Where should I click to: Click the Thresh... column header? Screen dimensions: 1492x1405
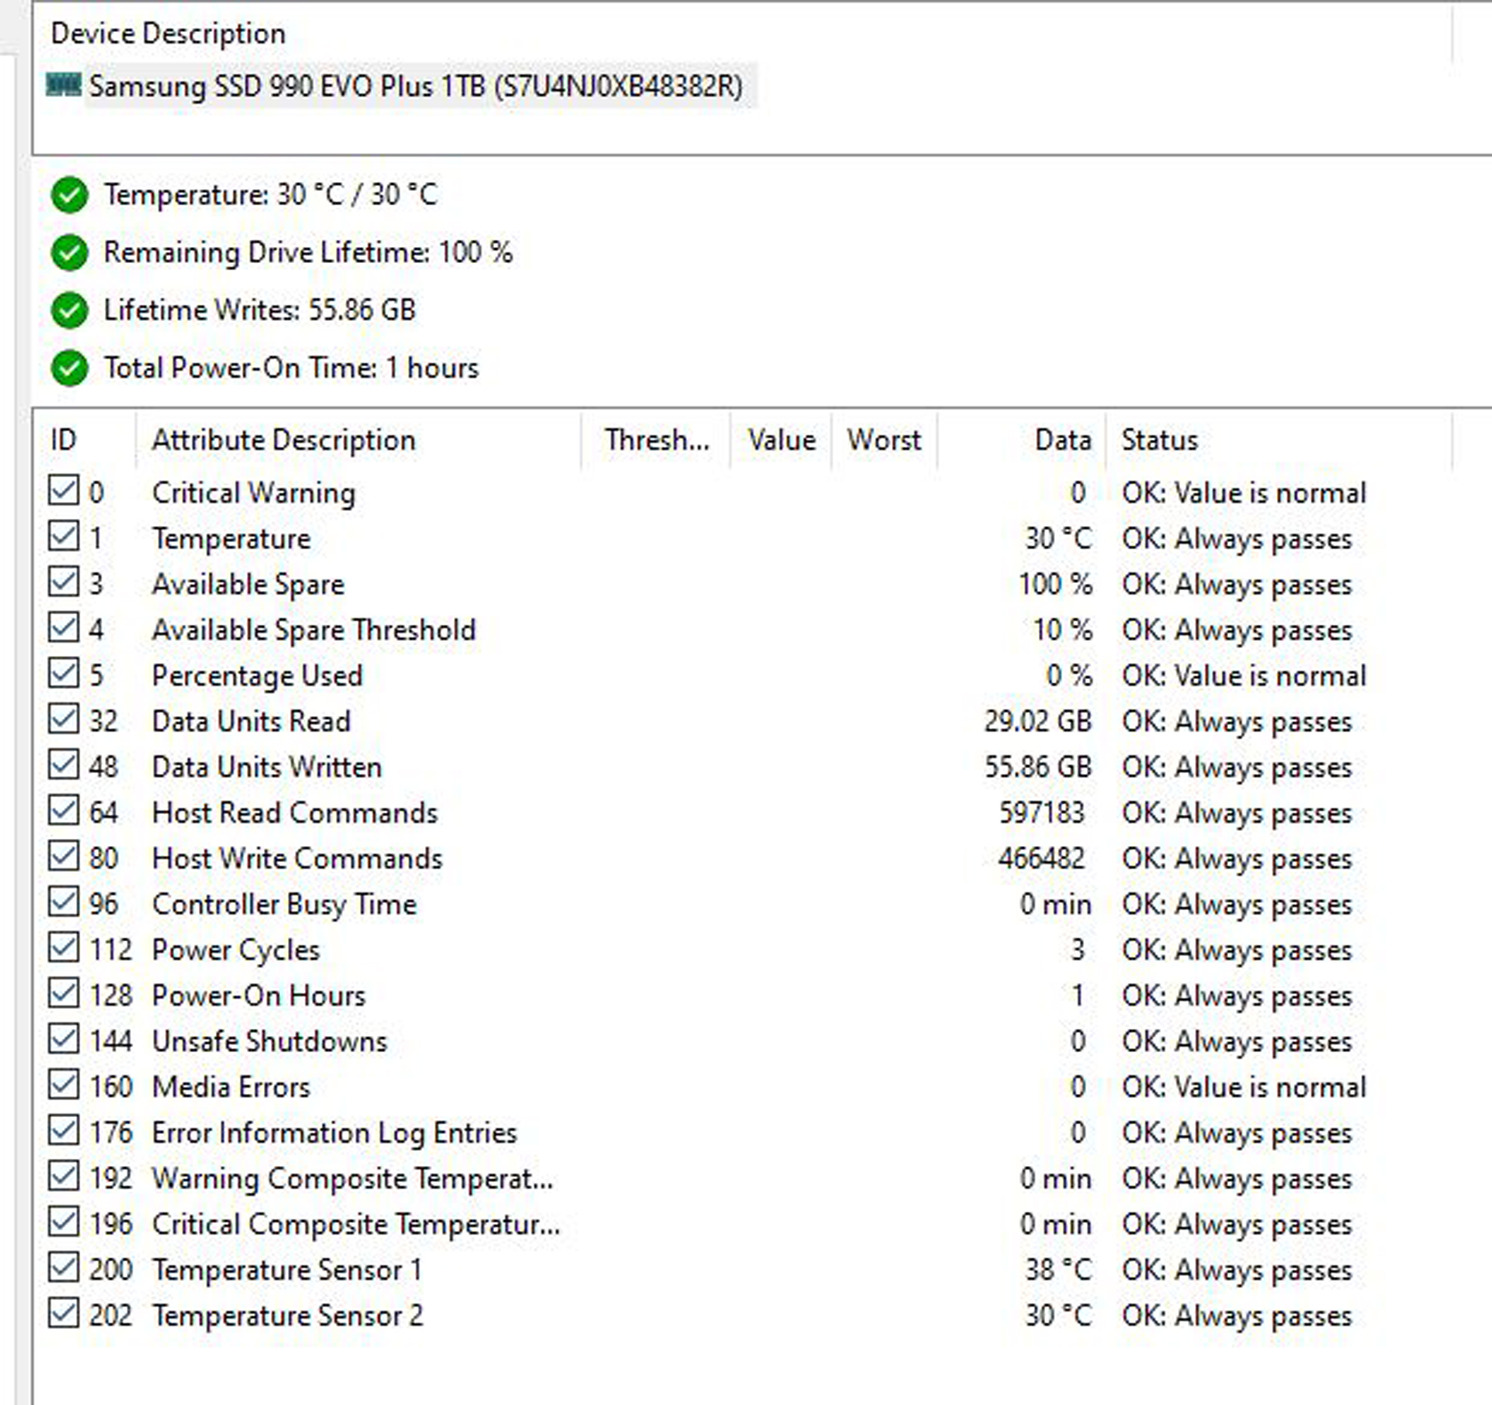(x=656, y=440)
